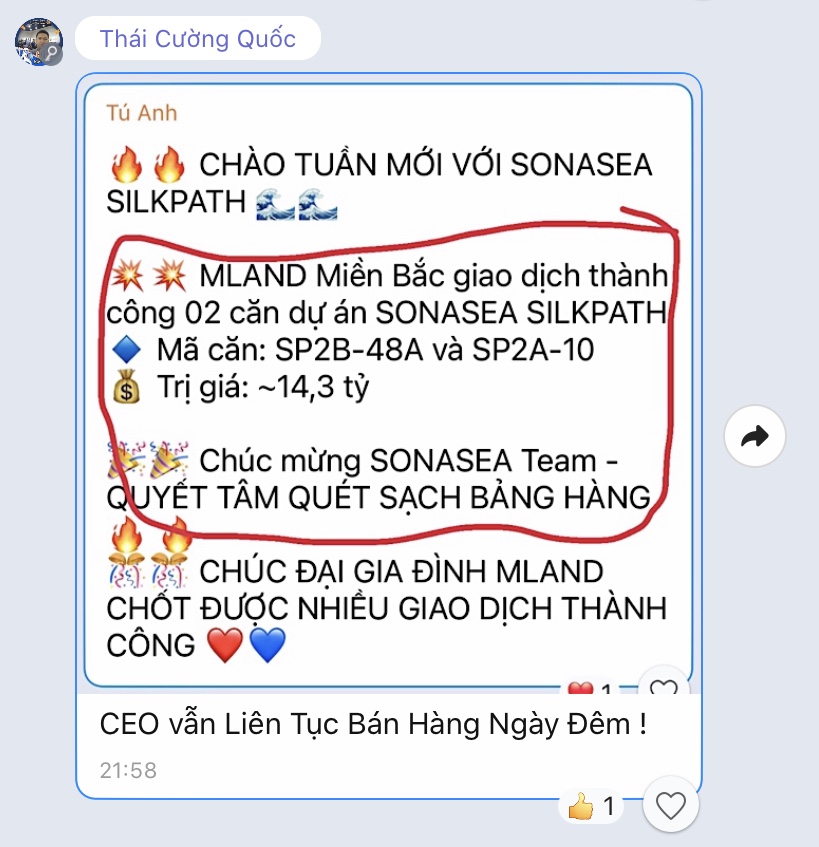Click the forward arrow button beside the message
Image resolution: width=819 pixels, height=847 pixels.
pos(755,436)
